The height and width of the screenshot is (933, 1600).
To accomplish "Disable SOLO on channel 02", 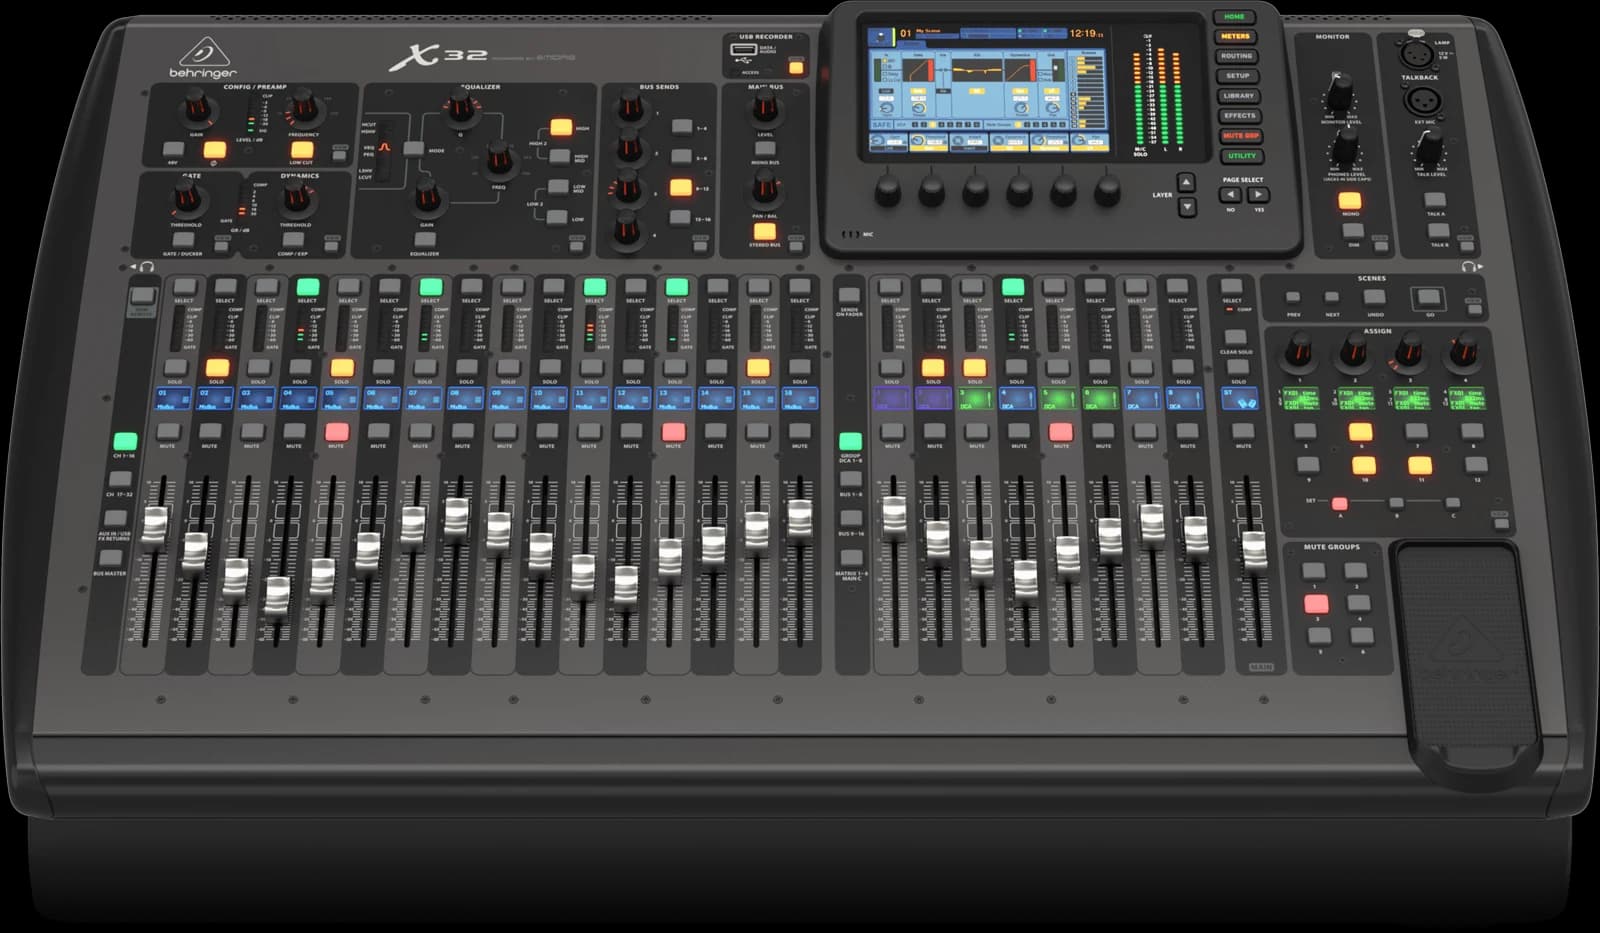I will [217, 368].
